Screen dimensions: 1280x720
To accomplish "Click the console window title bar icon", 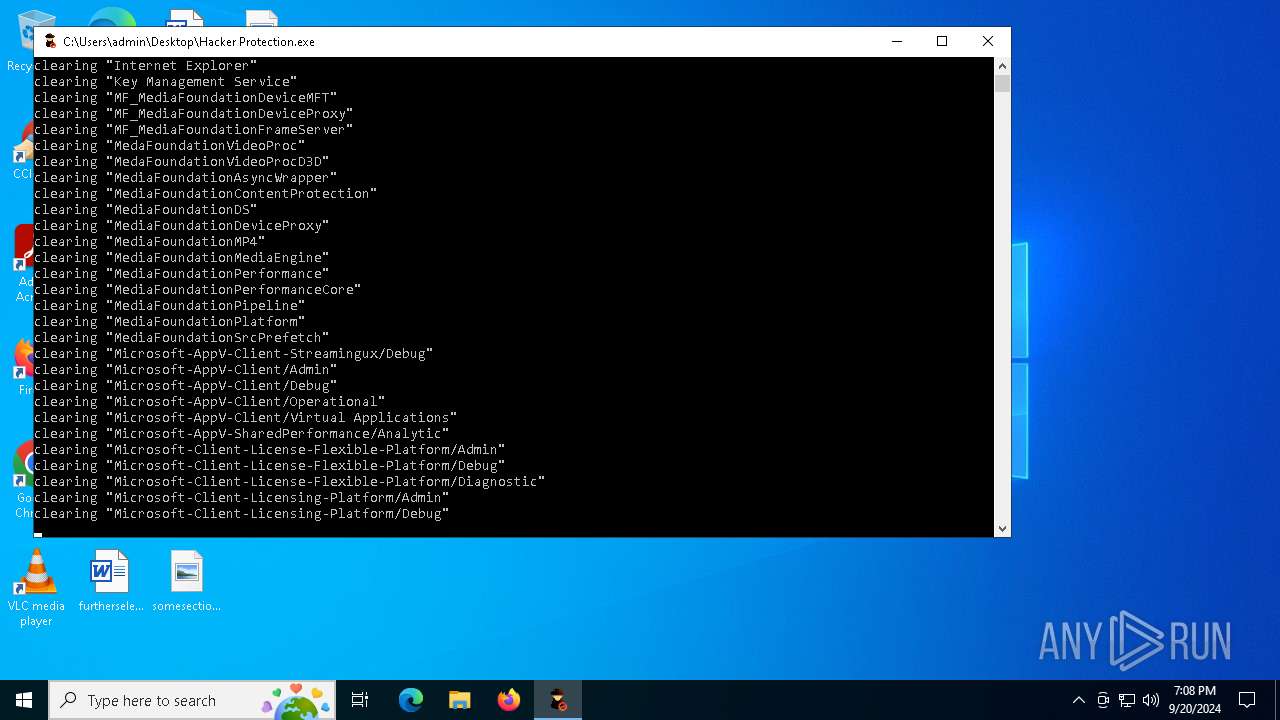I will (50, 41).
